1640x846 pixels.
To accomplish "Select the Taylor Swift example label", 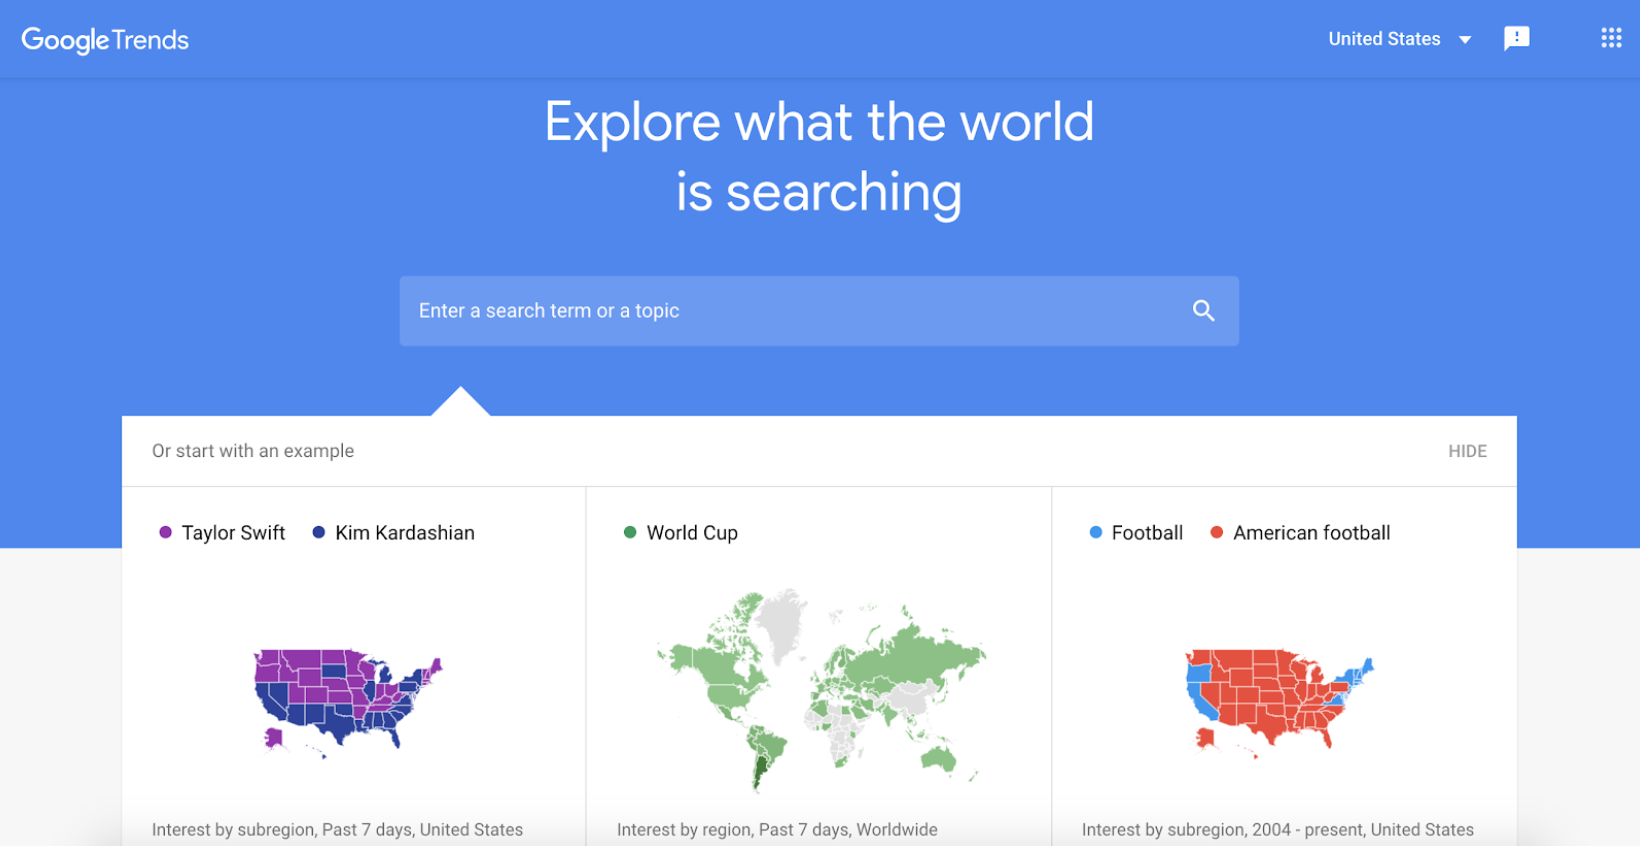I will [x=233, y=533].
